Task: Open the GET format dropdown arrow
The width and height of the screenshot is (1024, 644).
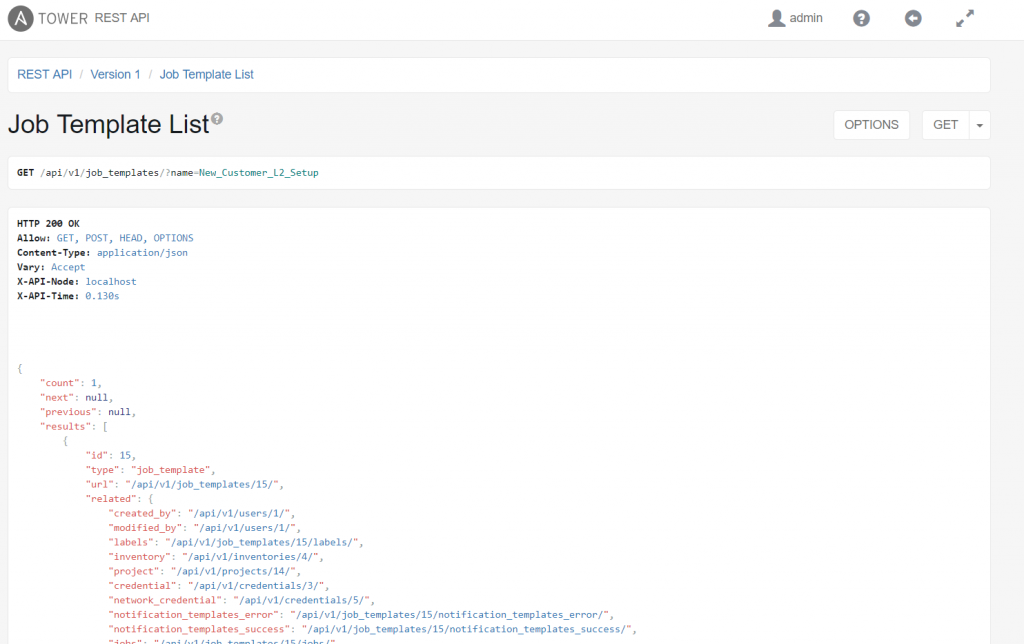Action: click(981, 124)
